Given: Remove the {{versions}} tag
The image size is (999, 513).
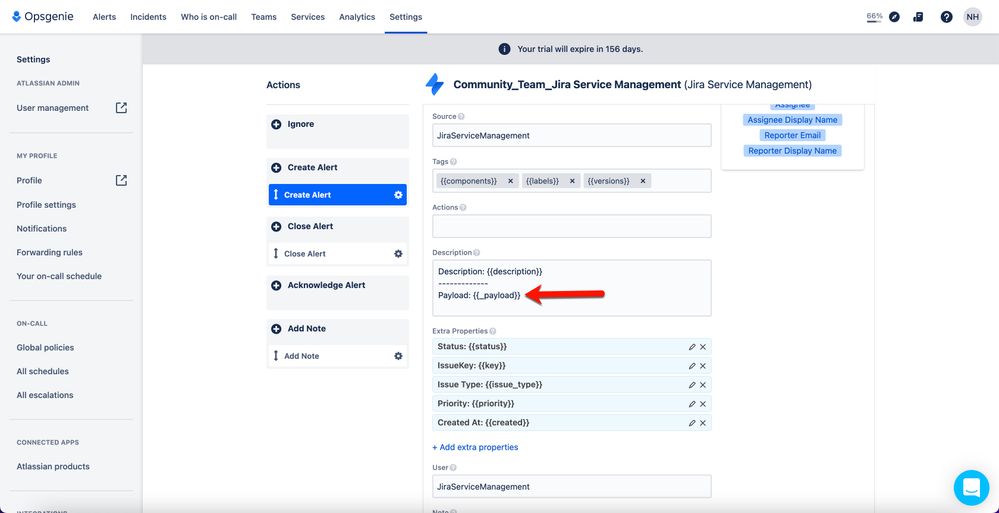Looking at the screenshot, I should (643, 181).
